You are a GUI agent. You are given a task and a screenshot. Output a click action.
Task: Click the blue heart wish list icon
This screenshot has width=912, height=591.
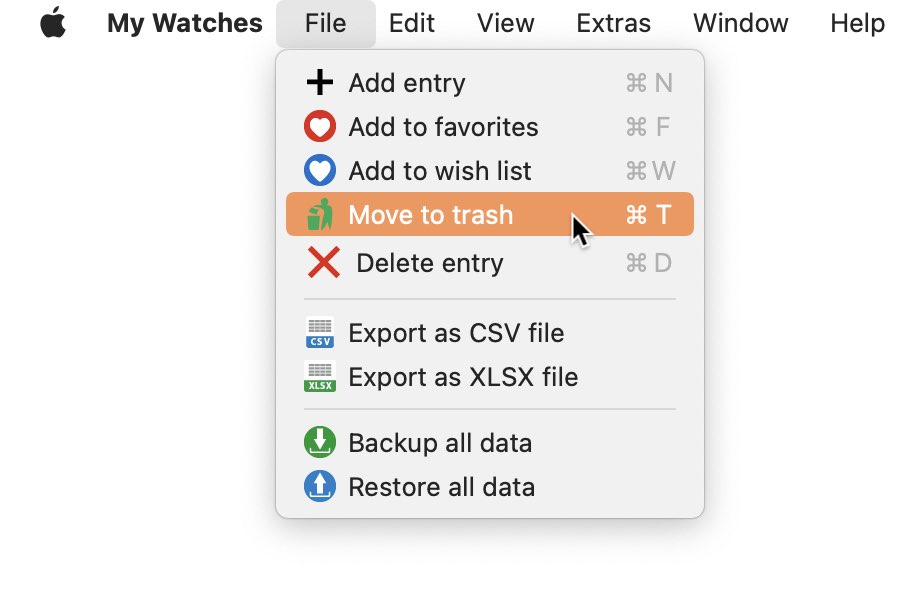(x=320, y=170)
